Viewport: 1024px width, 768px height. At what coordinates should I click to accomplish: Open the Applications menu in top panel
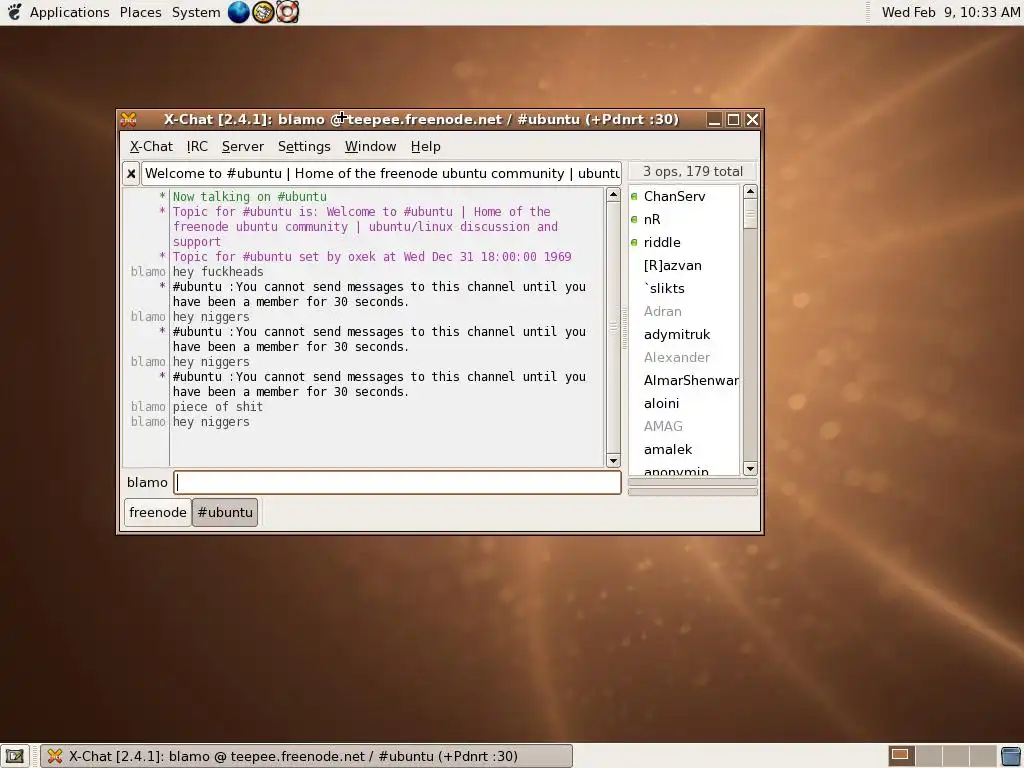(x=70, y=12)
